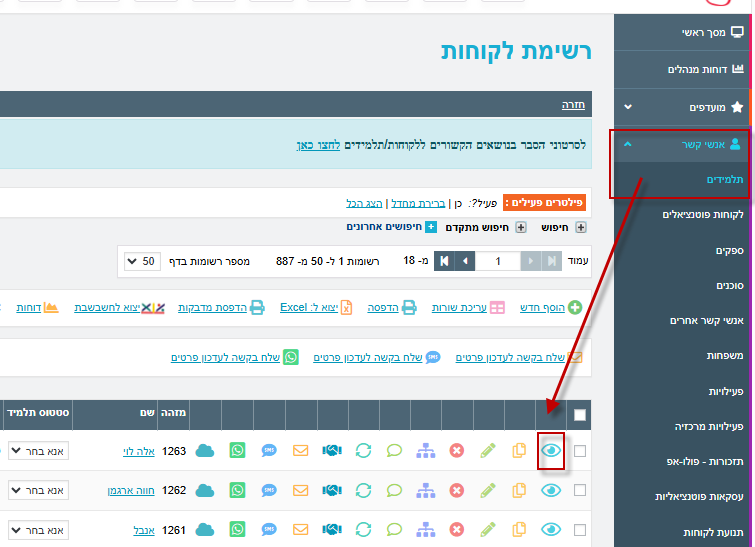Open student status dropdown for אלה לוי
Viewport: 755px width, 547px height.
pyautogui.click(x=33, y=451)
